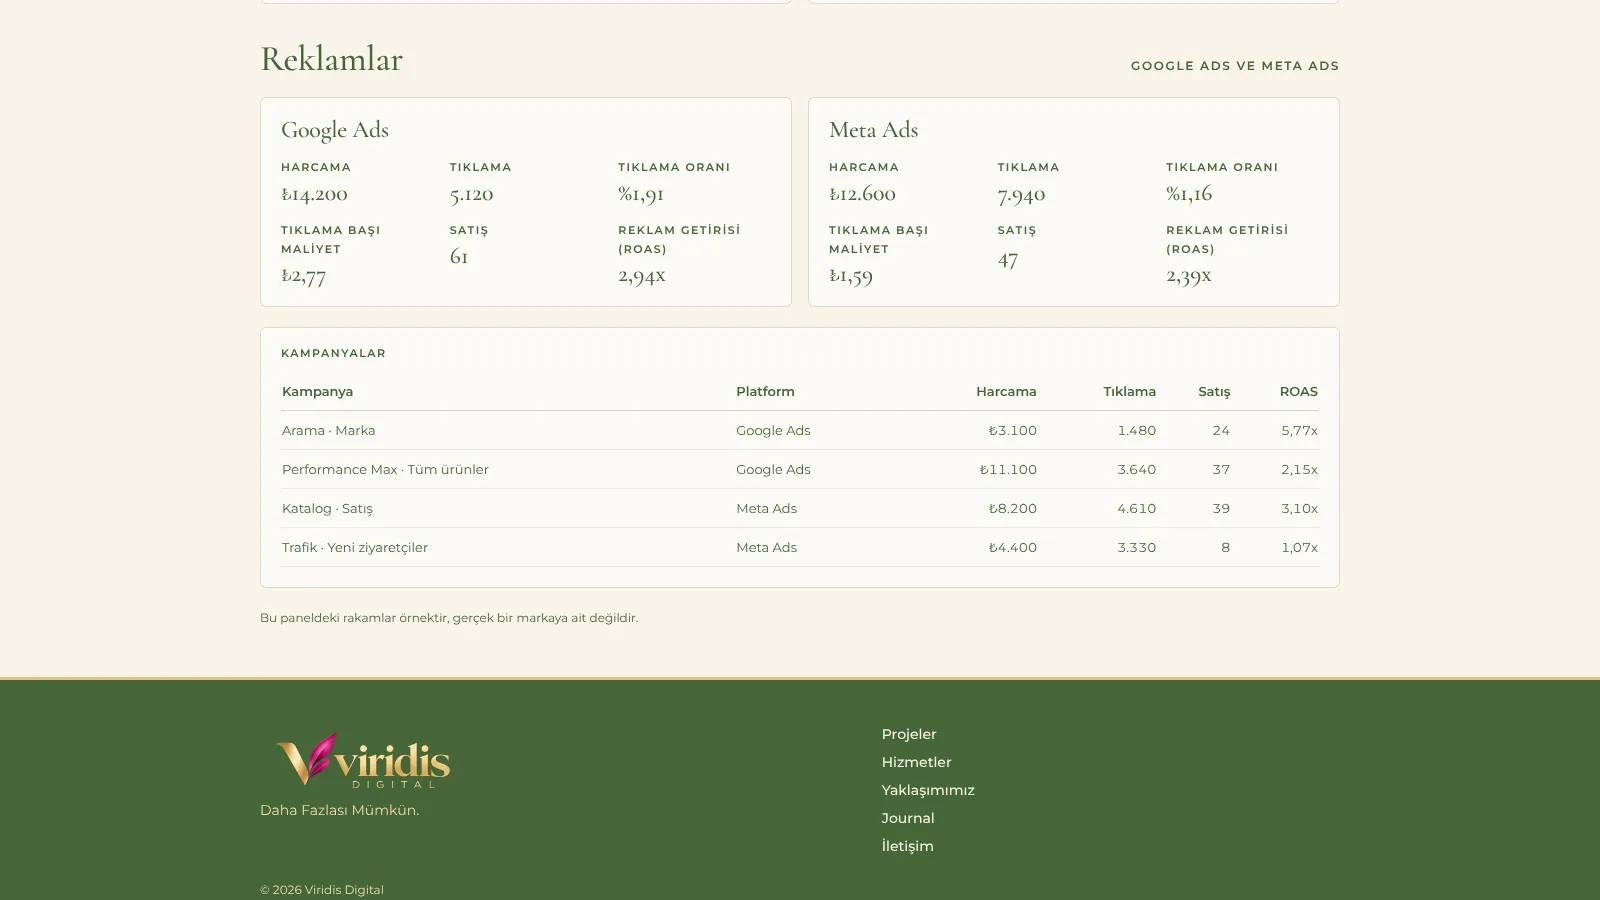Viewport: 1600px width, 900px height.
Task: Click the KAMPANYALAR table label
Action: pyautogui.click(x=333, y=353)
